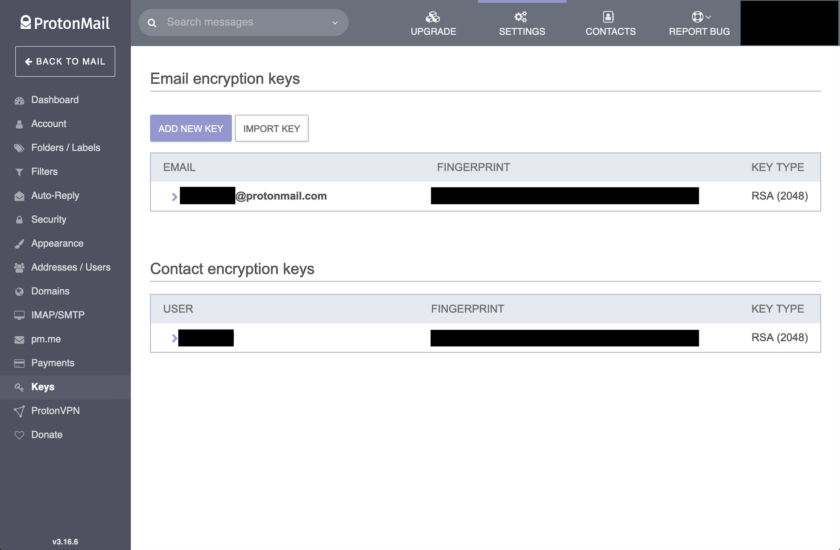Click the Account person icon
840x550 pixels.
click(x=19, y=124)
